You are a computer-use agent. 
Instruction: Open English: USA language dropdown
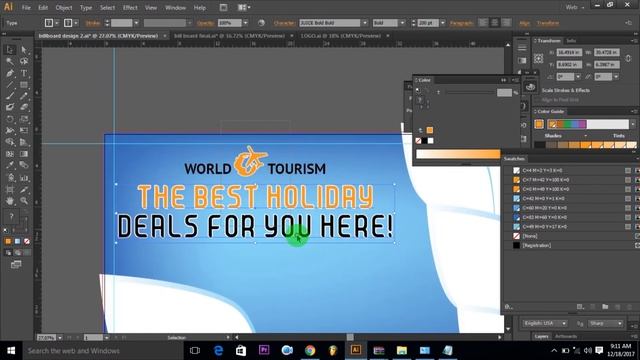pyautogui.click(x=545, y=323)
